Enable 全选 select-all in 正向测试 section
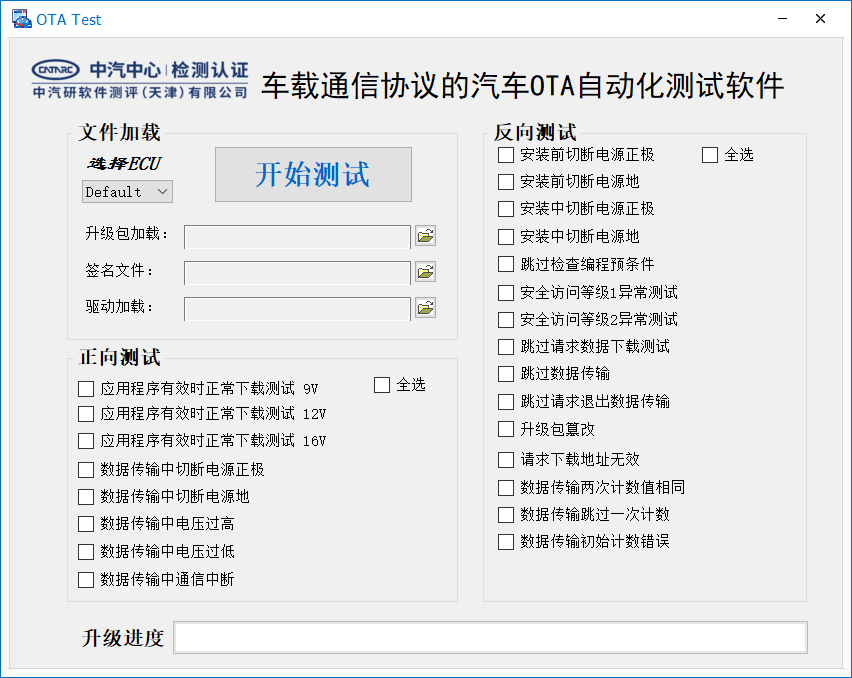 [x=381, y=384]
